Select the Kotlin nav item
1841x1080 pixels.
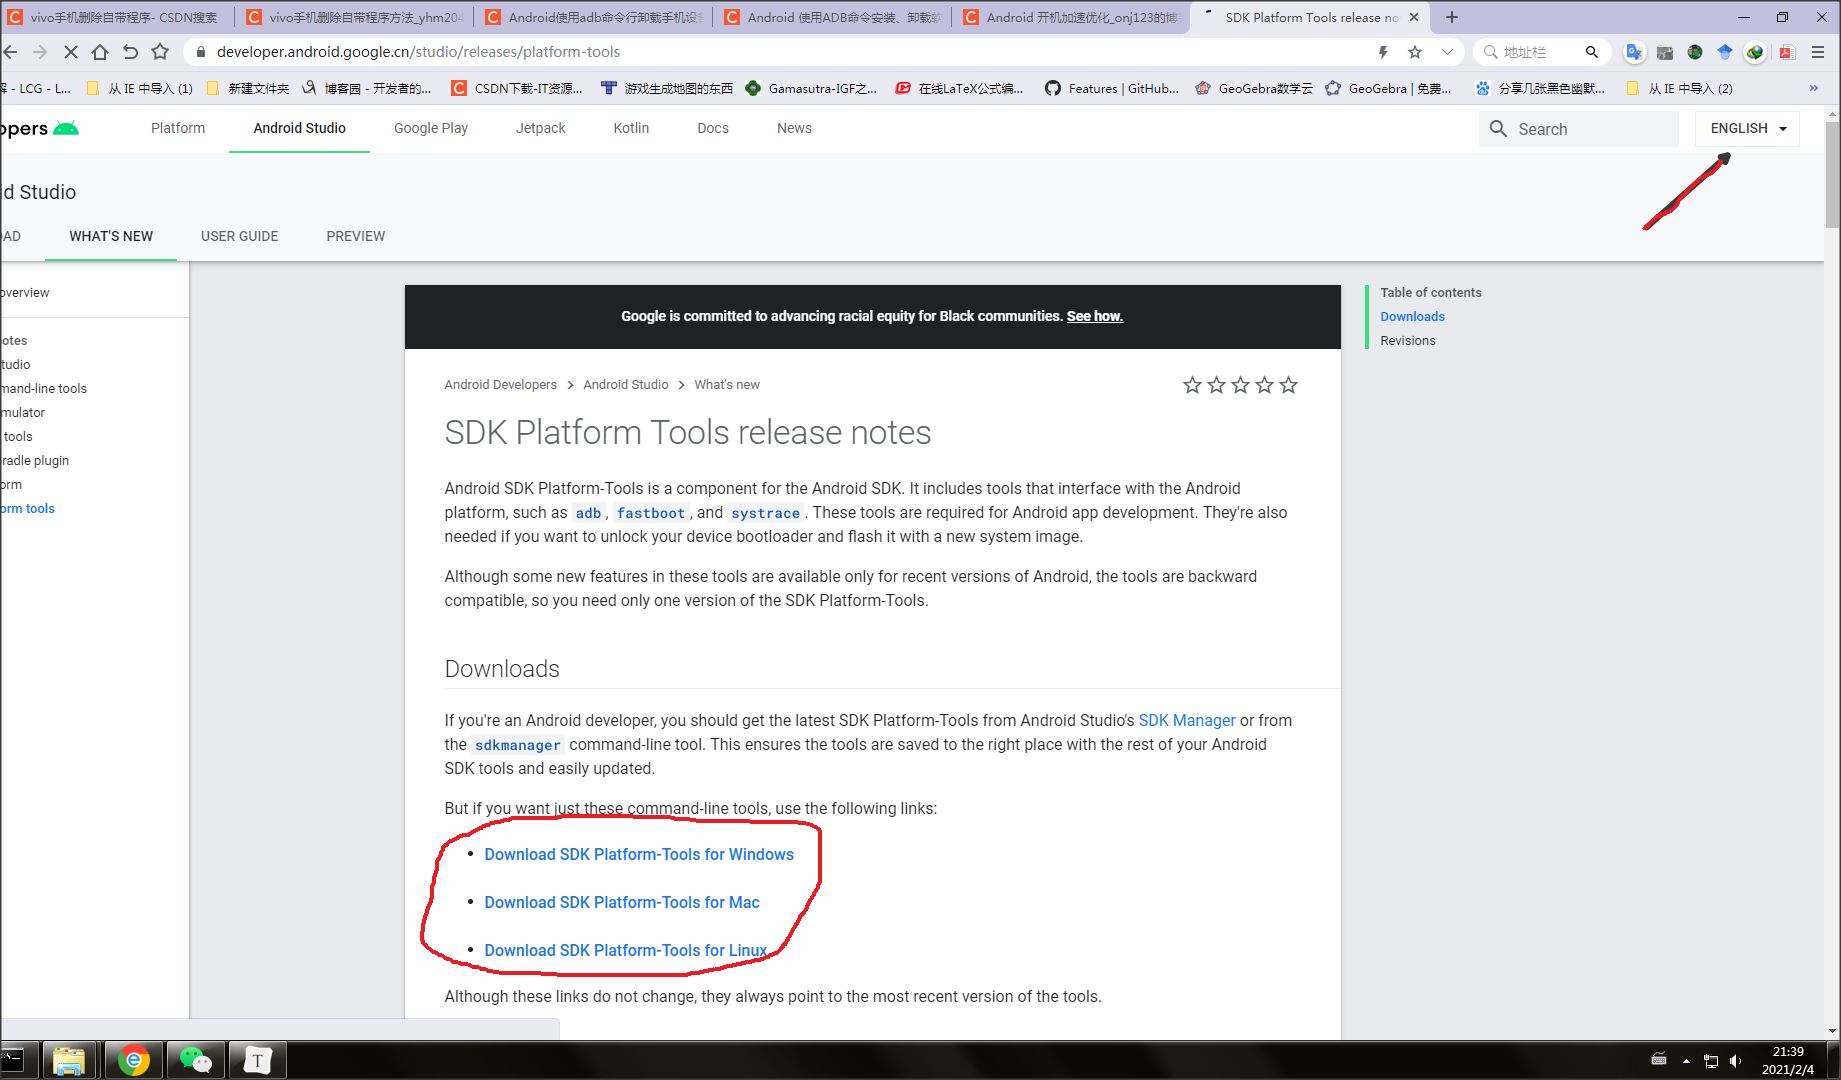[x=631, y=128]
